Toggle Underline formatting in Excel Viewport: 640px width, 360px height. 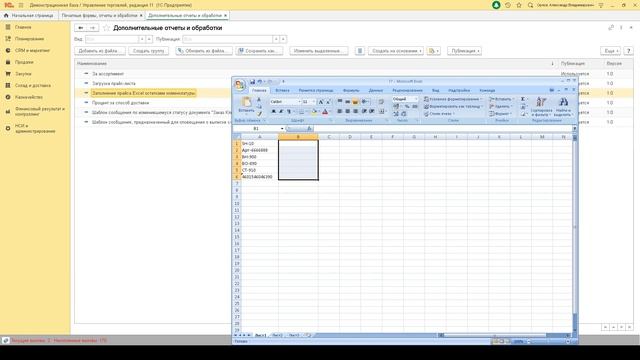[x=289, y=111]
